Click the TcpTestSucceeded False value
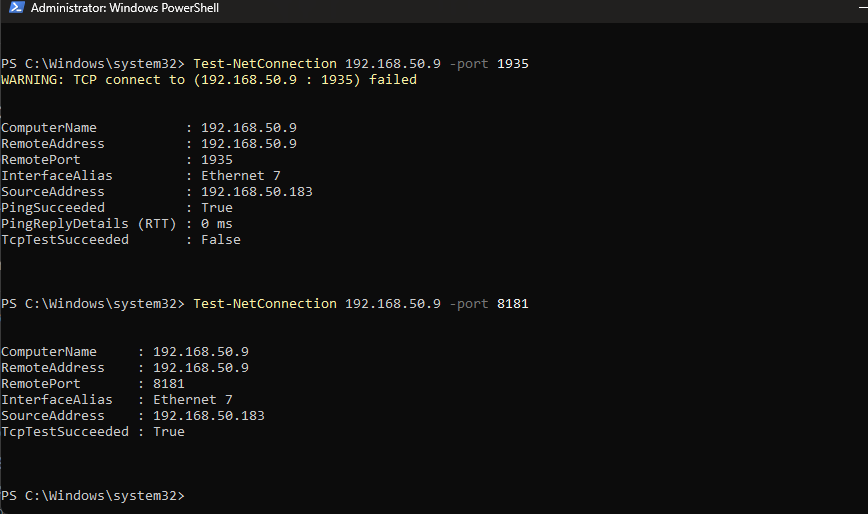This screenshot has height=514, width=868. (220, 240)
